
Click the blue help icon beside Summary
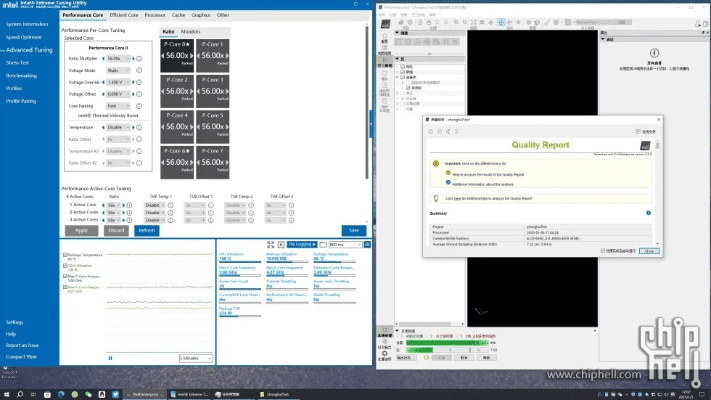648,212
